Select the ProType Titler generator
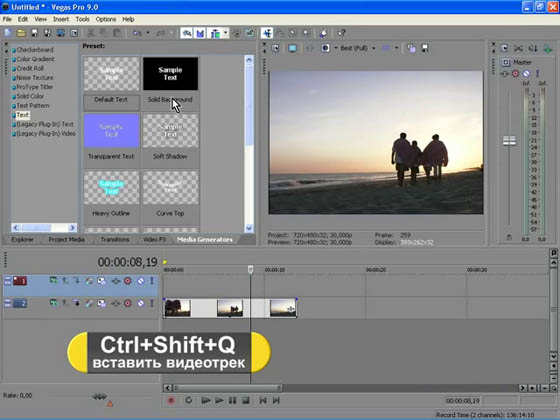This screenshot has width=560, height=420. pos(35,87)
